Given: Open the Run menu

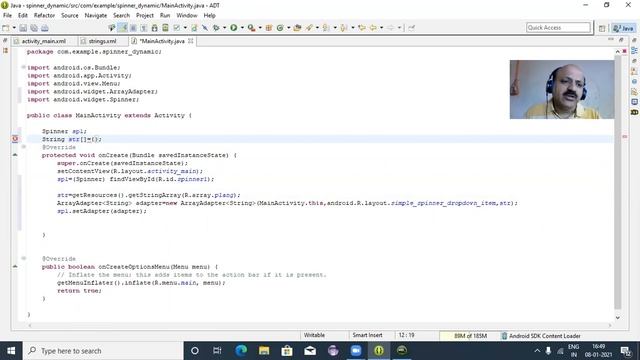Looking at the screenshot, I should click(x=165, y=16).
